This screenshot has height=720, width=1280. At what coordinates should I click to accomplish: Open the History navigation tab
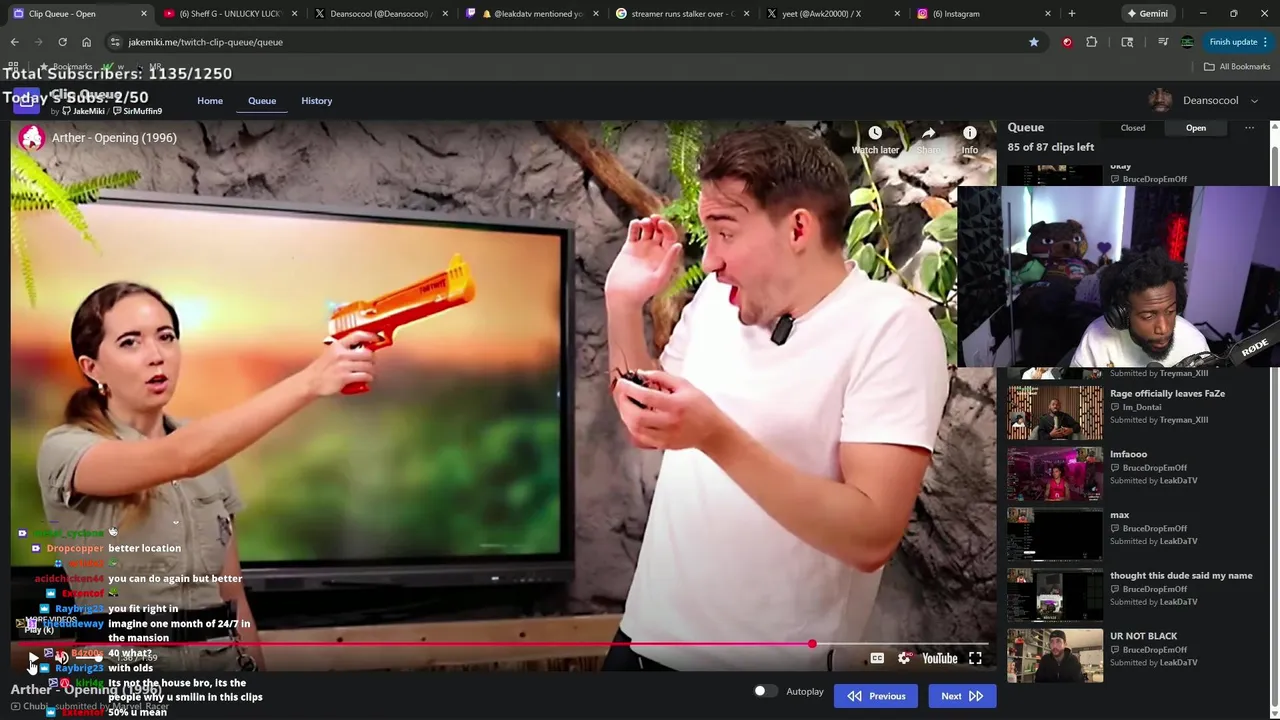(317, 101)
